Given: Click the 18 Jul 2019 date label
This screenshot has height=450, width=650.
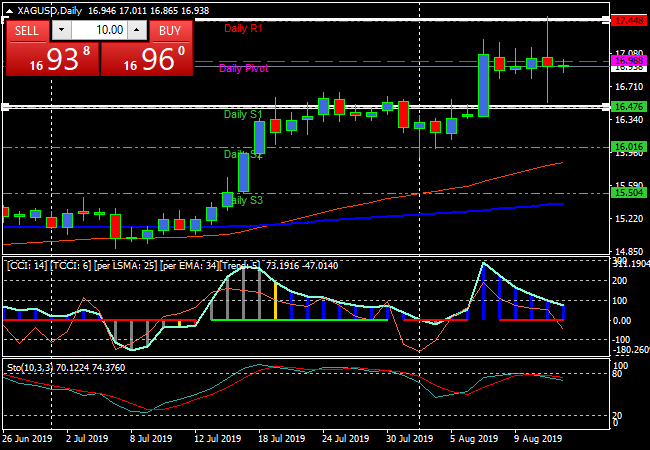Looking at the screenshot, I should [281, 438].
